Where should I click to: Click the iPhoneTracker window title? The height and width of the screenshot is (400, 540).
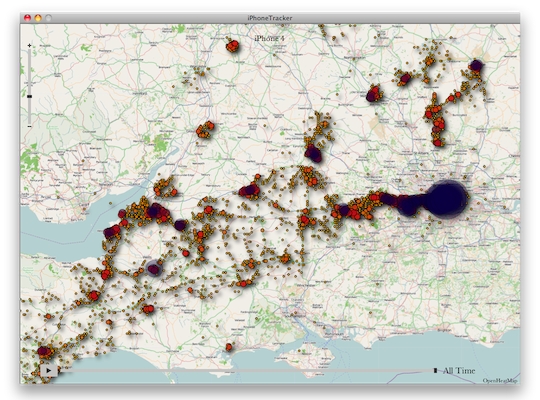coord(270,18)
